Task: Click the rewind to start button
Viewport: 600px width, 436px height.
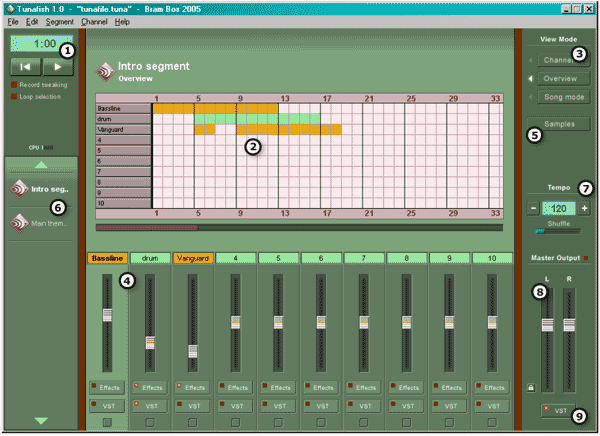Action: 24,68
